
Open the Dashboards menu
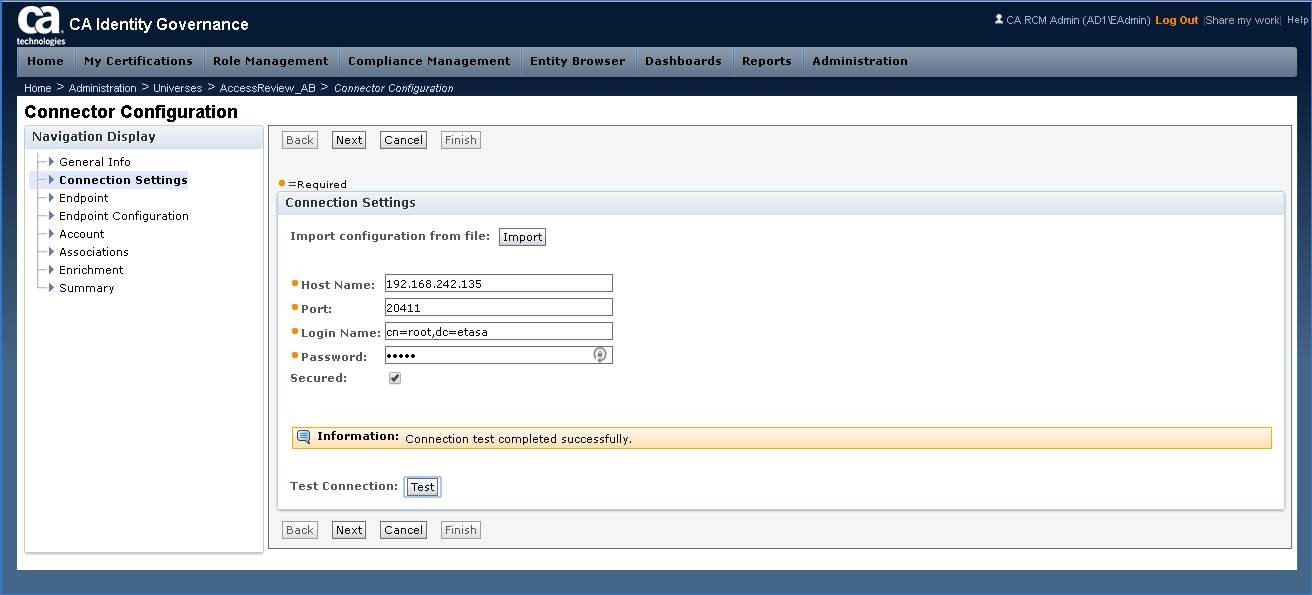pos(683,61)
